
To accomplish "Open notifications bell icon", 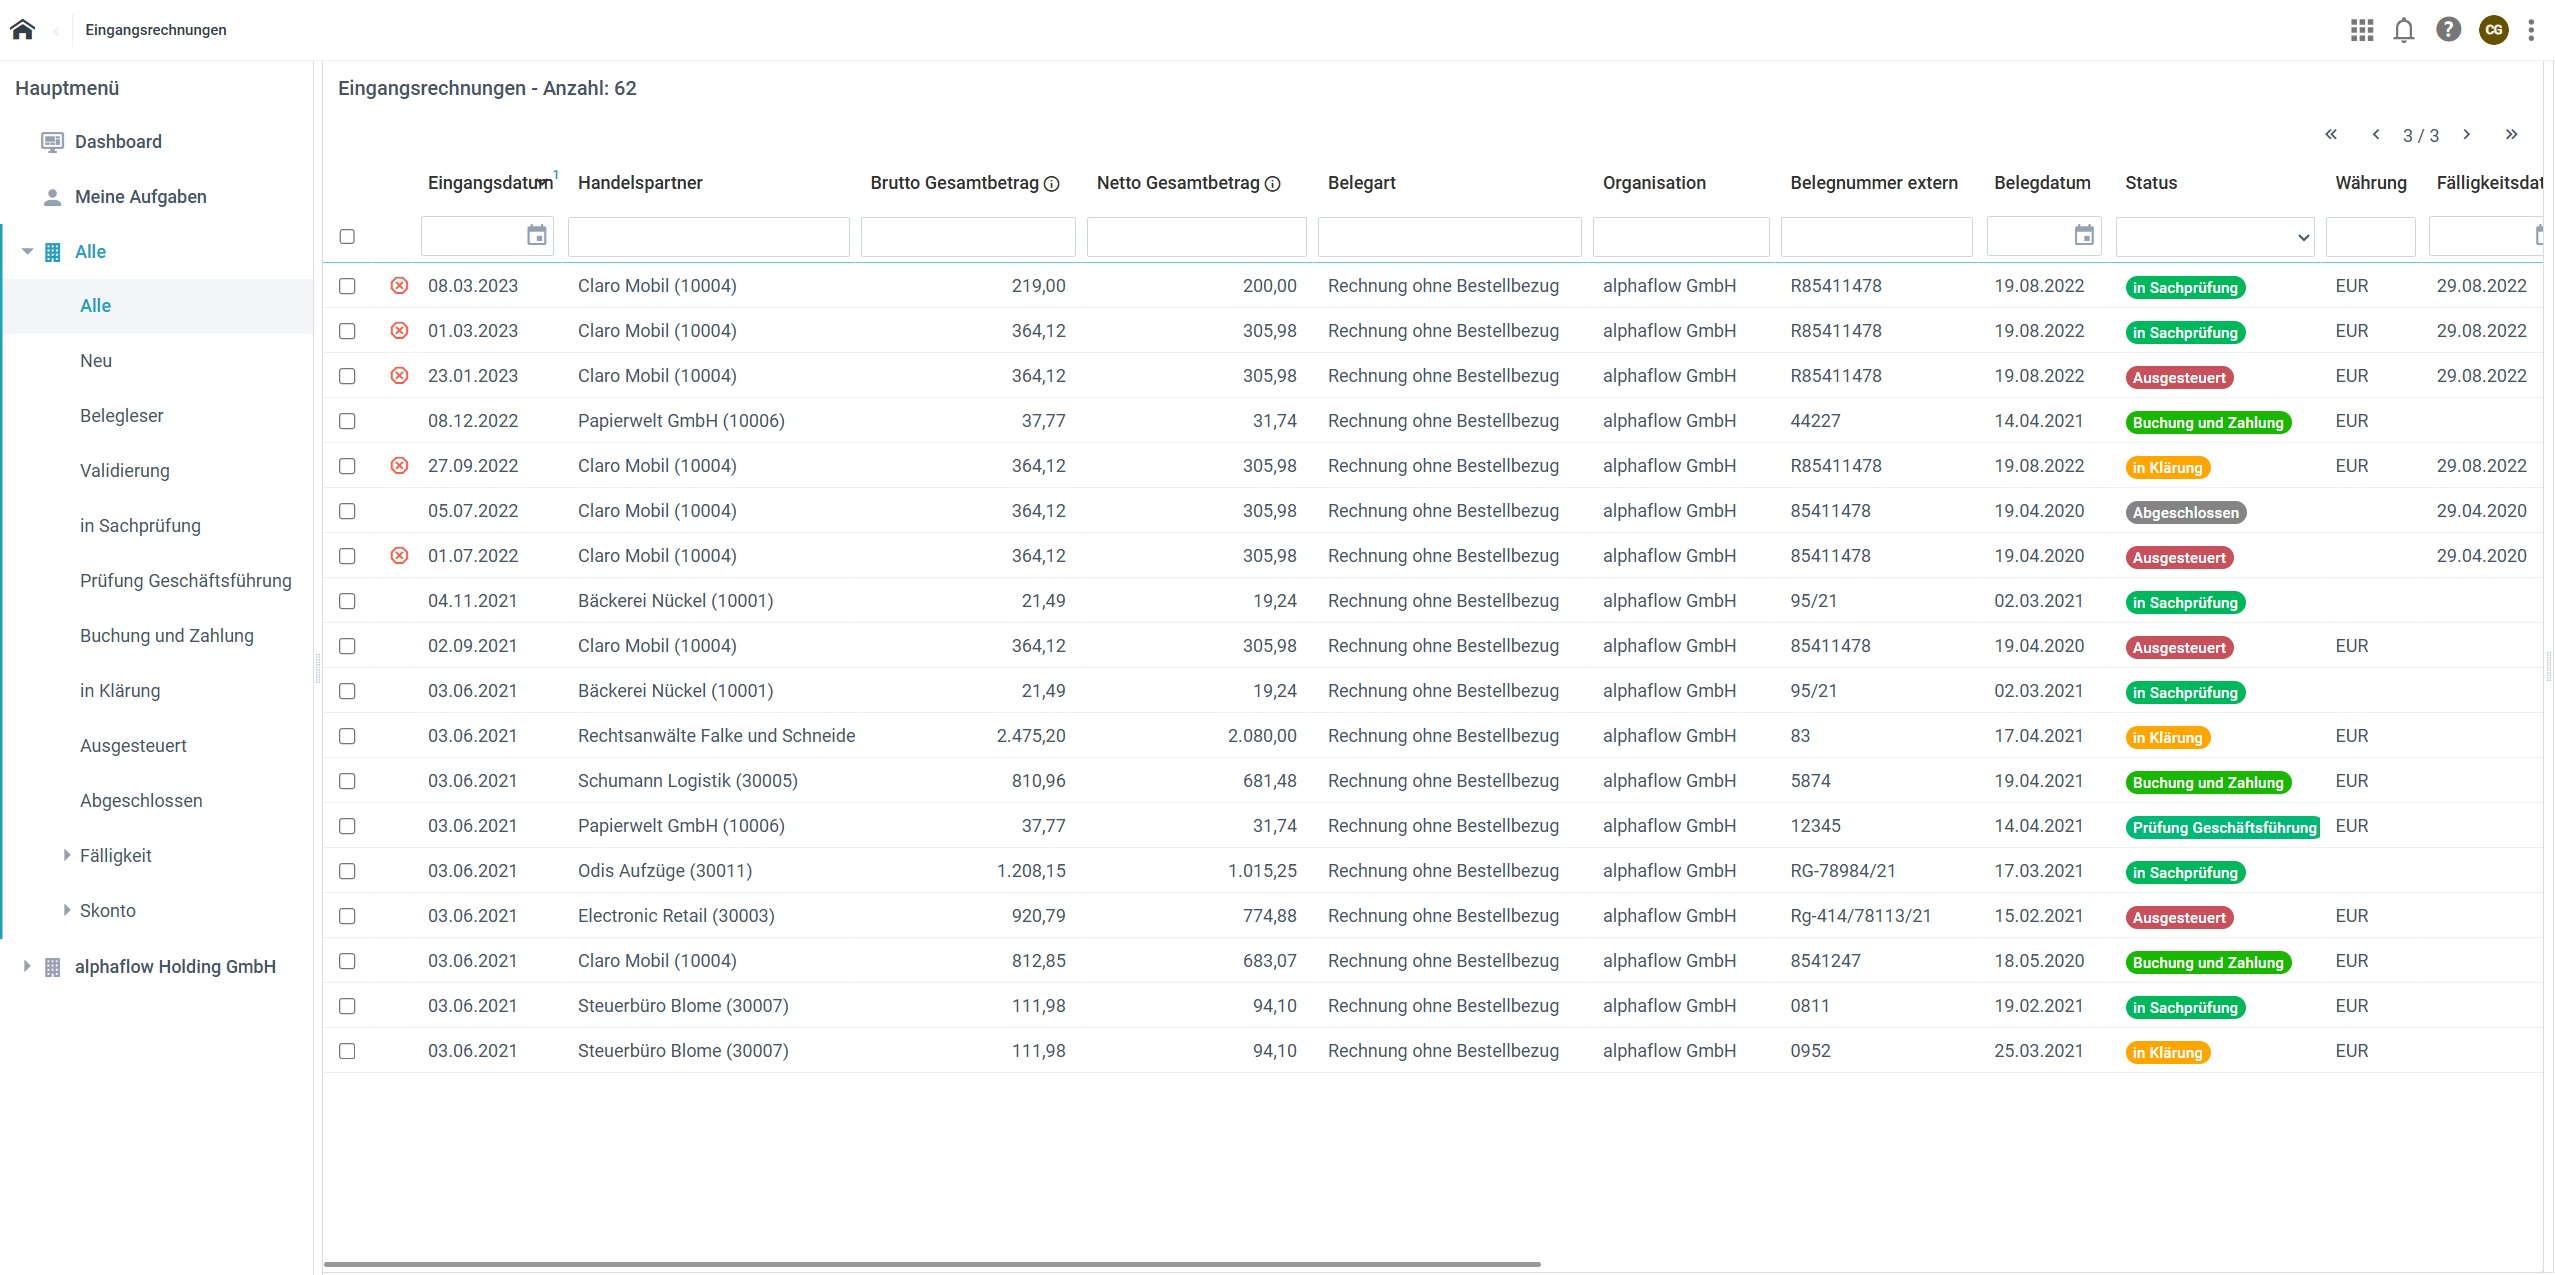I will pos(2404,30).
